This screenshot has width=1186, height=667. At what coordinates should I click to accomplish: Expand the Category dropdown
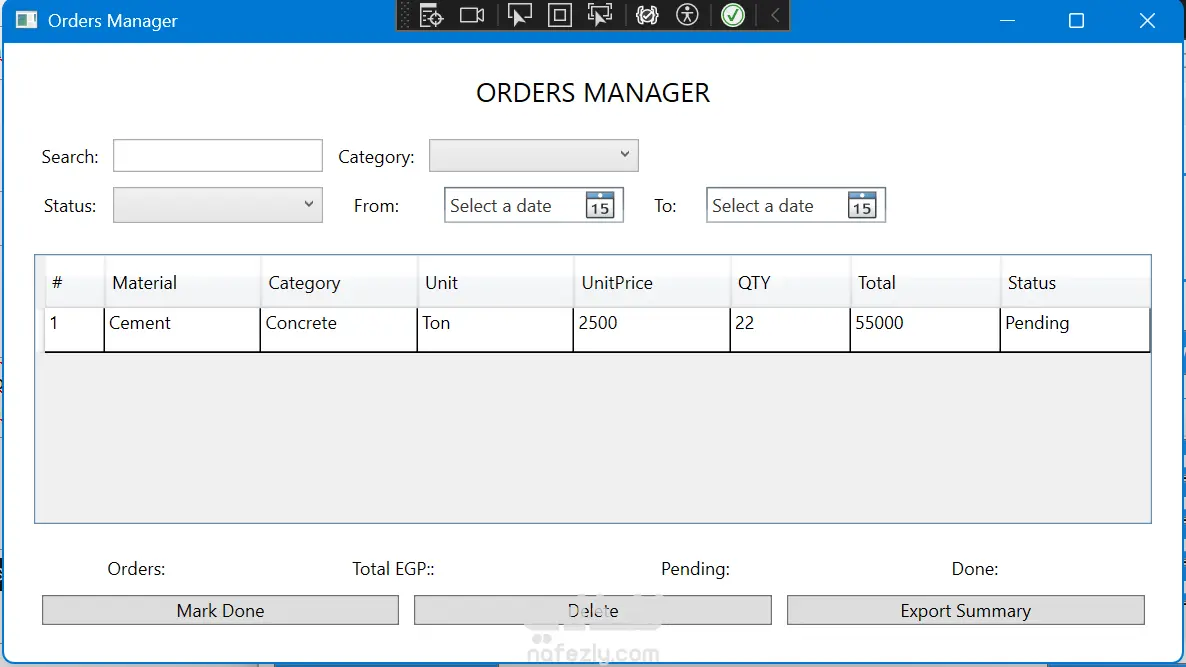coord(533,156)
